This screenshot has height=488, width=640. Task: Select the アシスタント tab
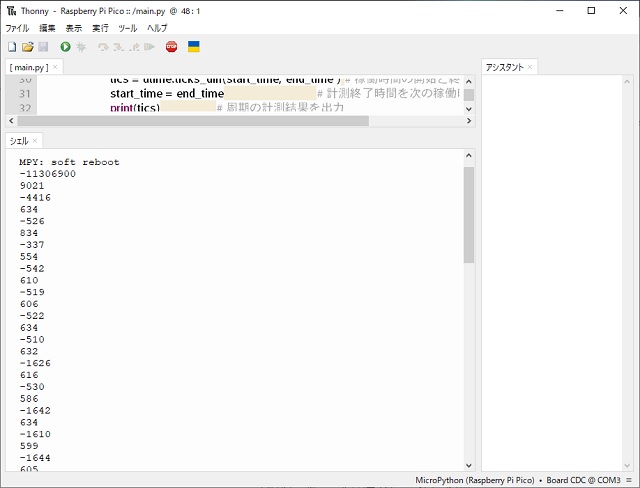click(504, 68)
